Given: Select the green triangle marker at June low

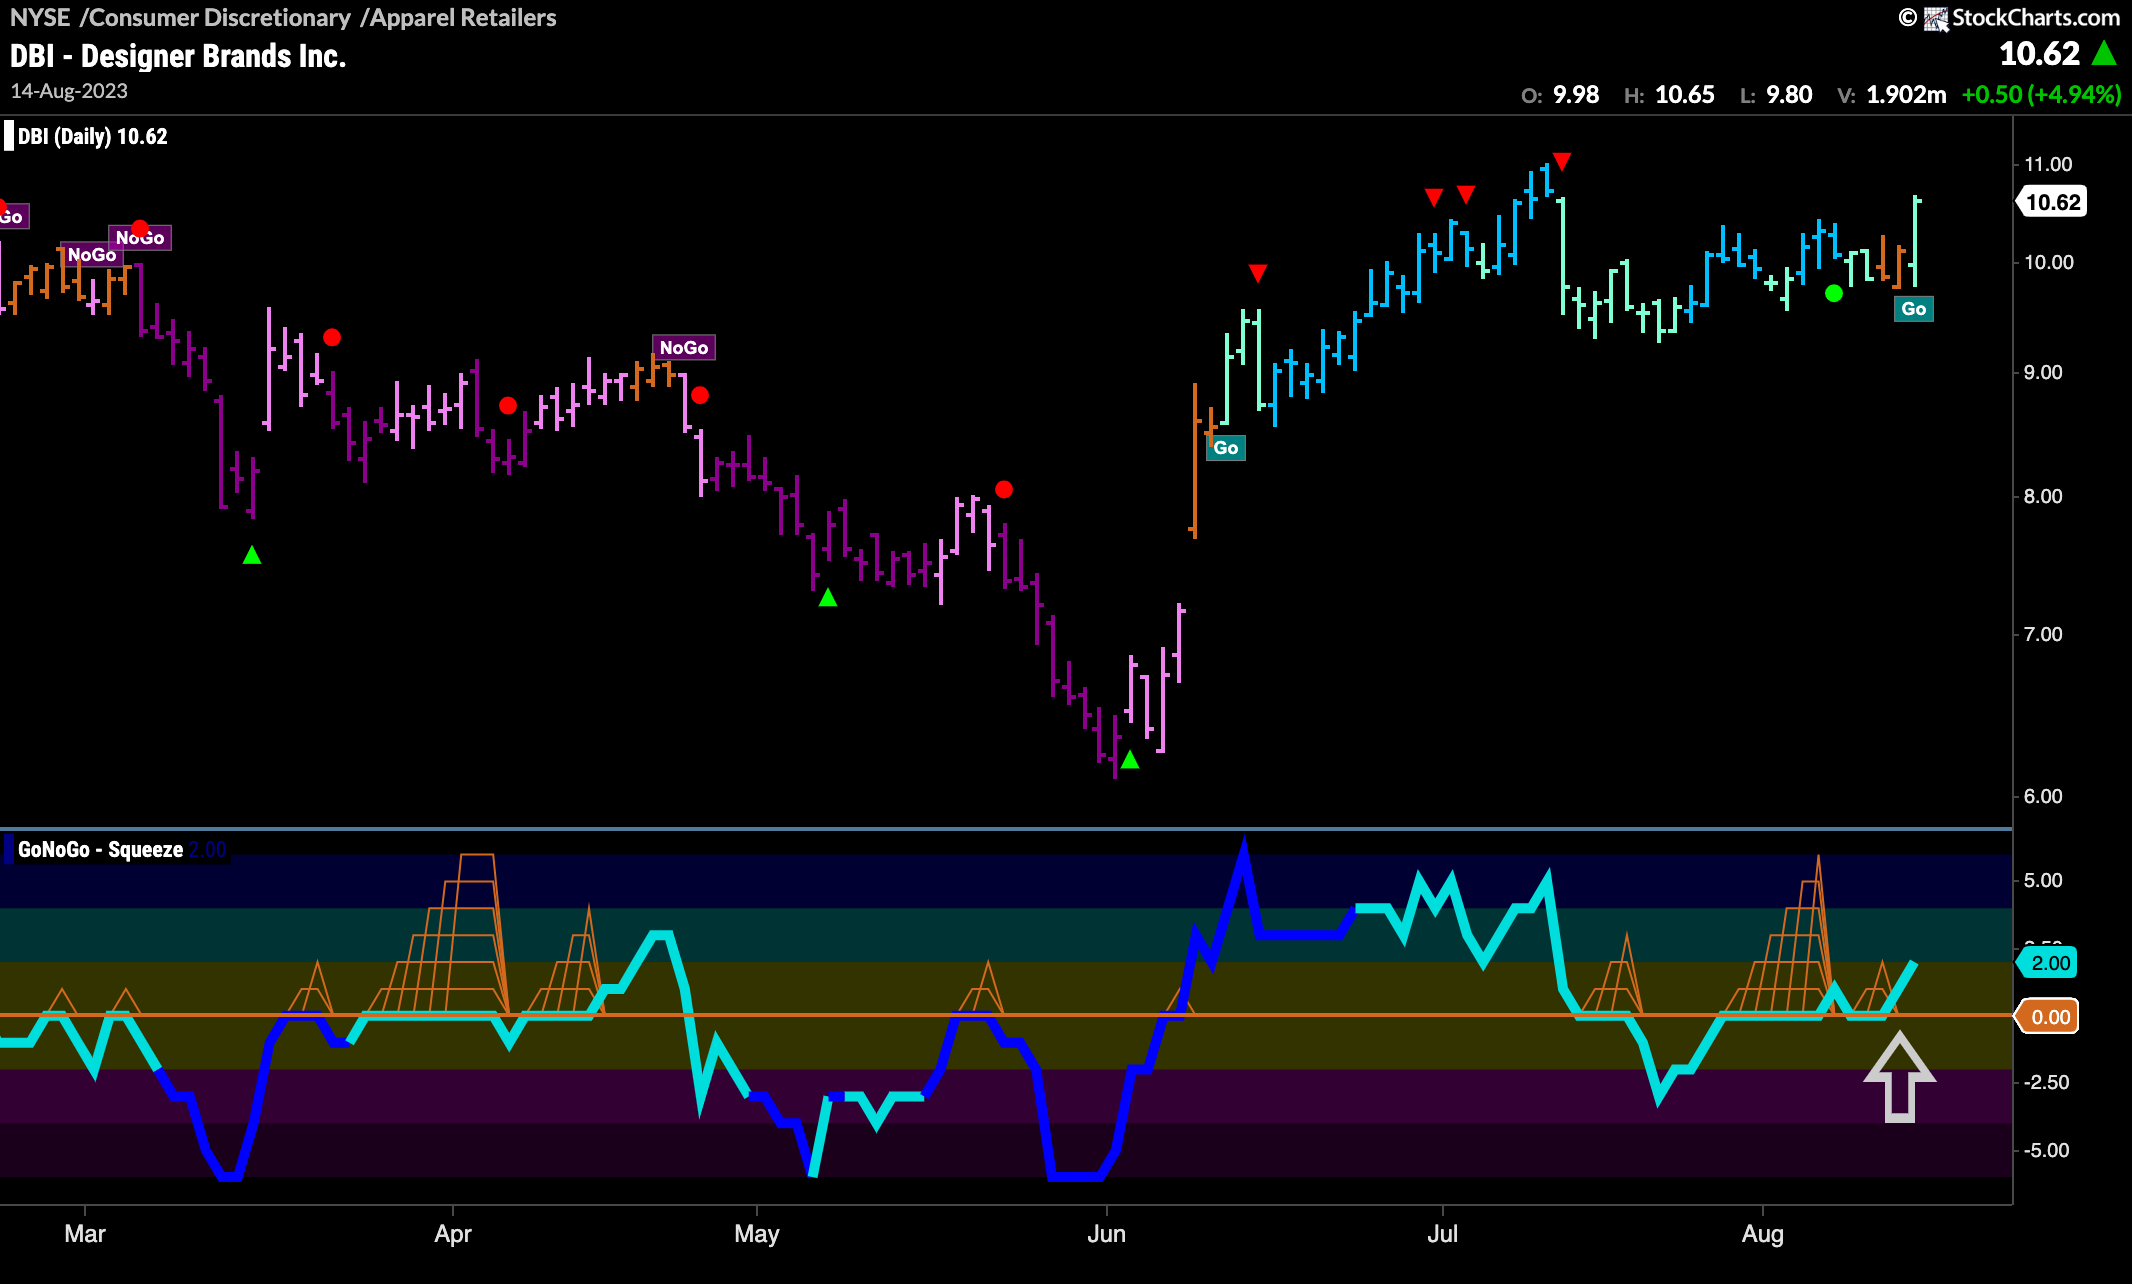Looking at the screenshot, I should tap(1130, 760).
